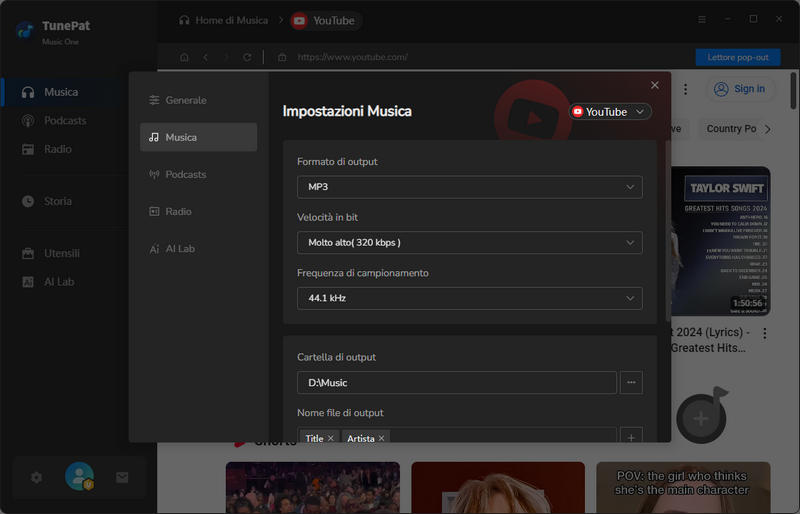Screen dimensions: 800x514
Task: Click the Cartella di output path field
Action: click(x=457, y=382)
